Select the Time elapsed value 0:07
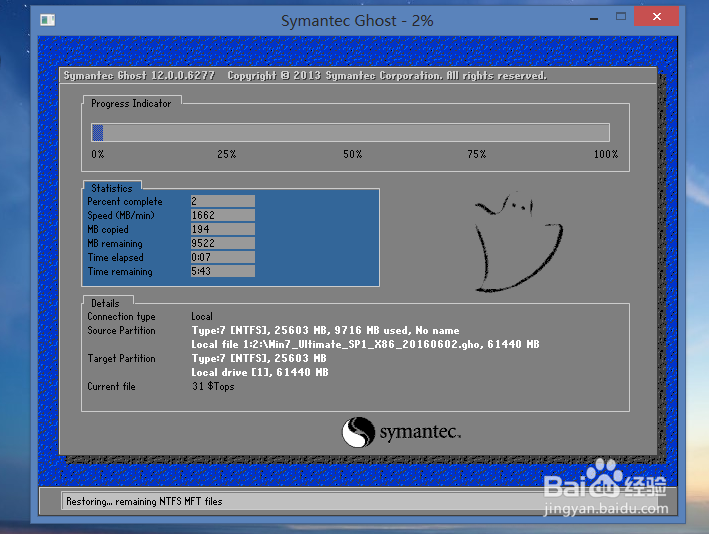Image resolution: width=709 pixels, height=534 pixels. [x=222, y=257]
